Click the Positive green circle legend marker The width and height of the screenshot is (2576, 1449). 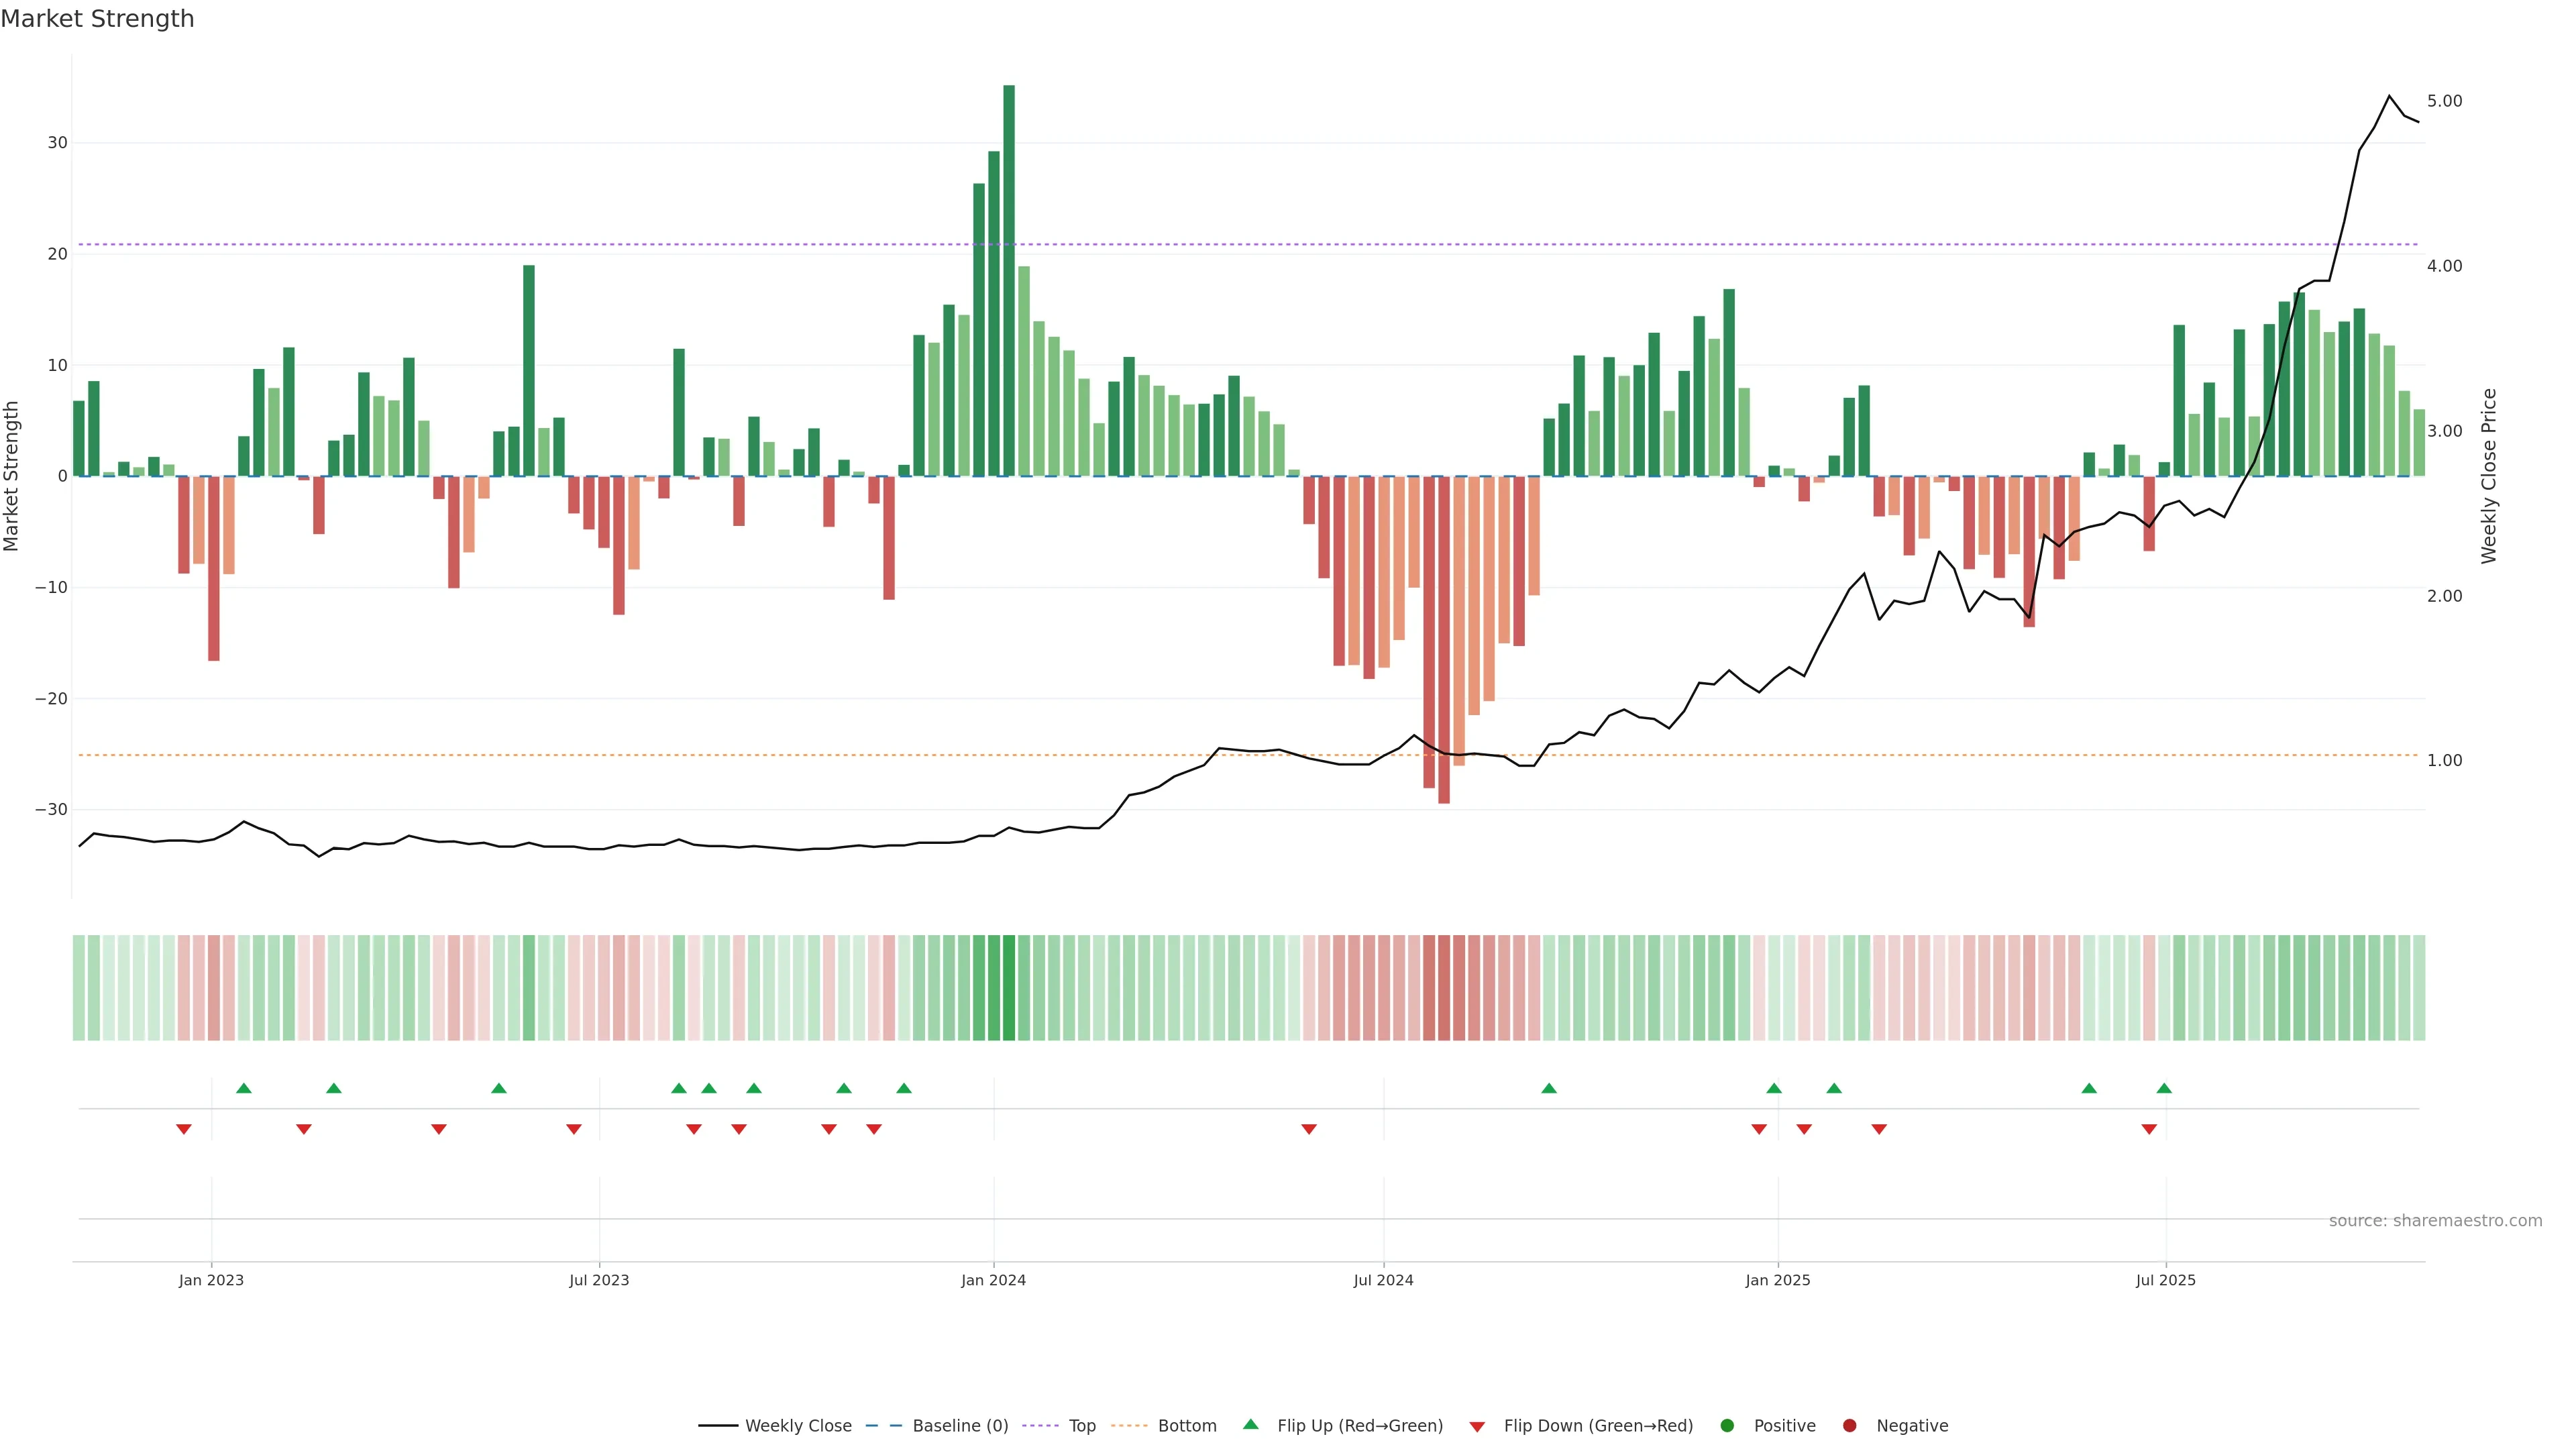(x=1727, y=1426)
